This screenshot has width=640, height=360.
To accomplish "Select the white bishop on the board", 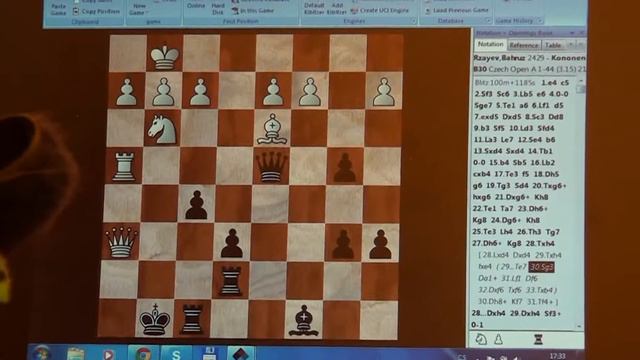I will point(272,129).
